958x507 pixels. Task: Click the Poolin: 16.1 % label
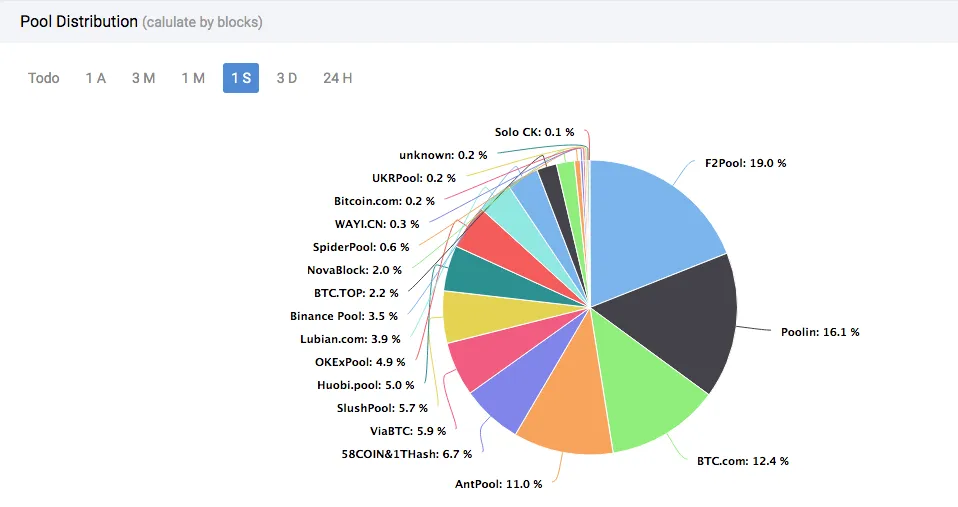(820, 332)
